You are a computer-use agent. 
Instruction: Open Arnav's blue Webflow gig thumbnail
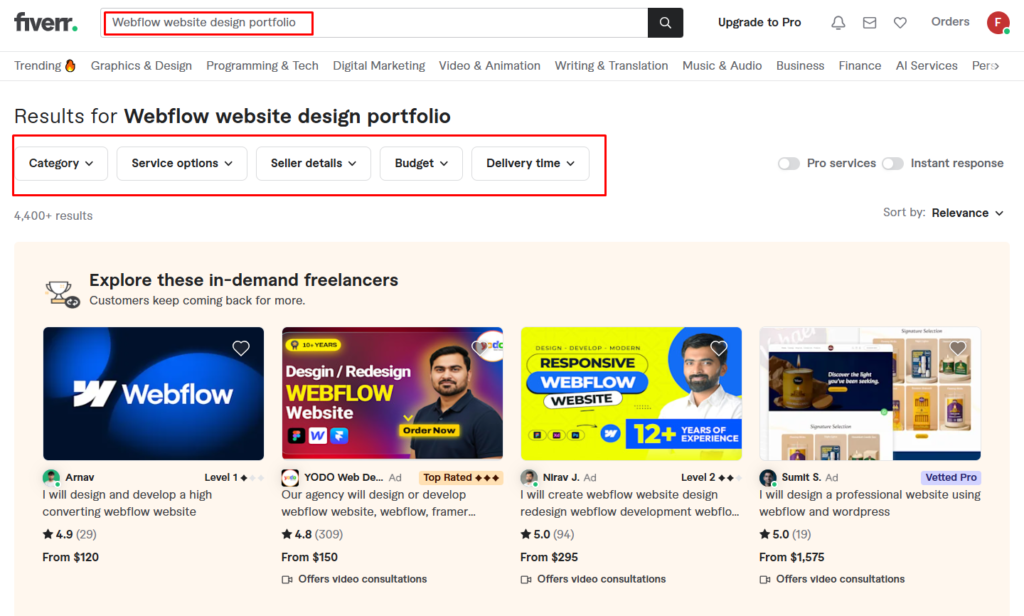click(x=153, y=394)
